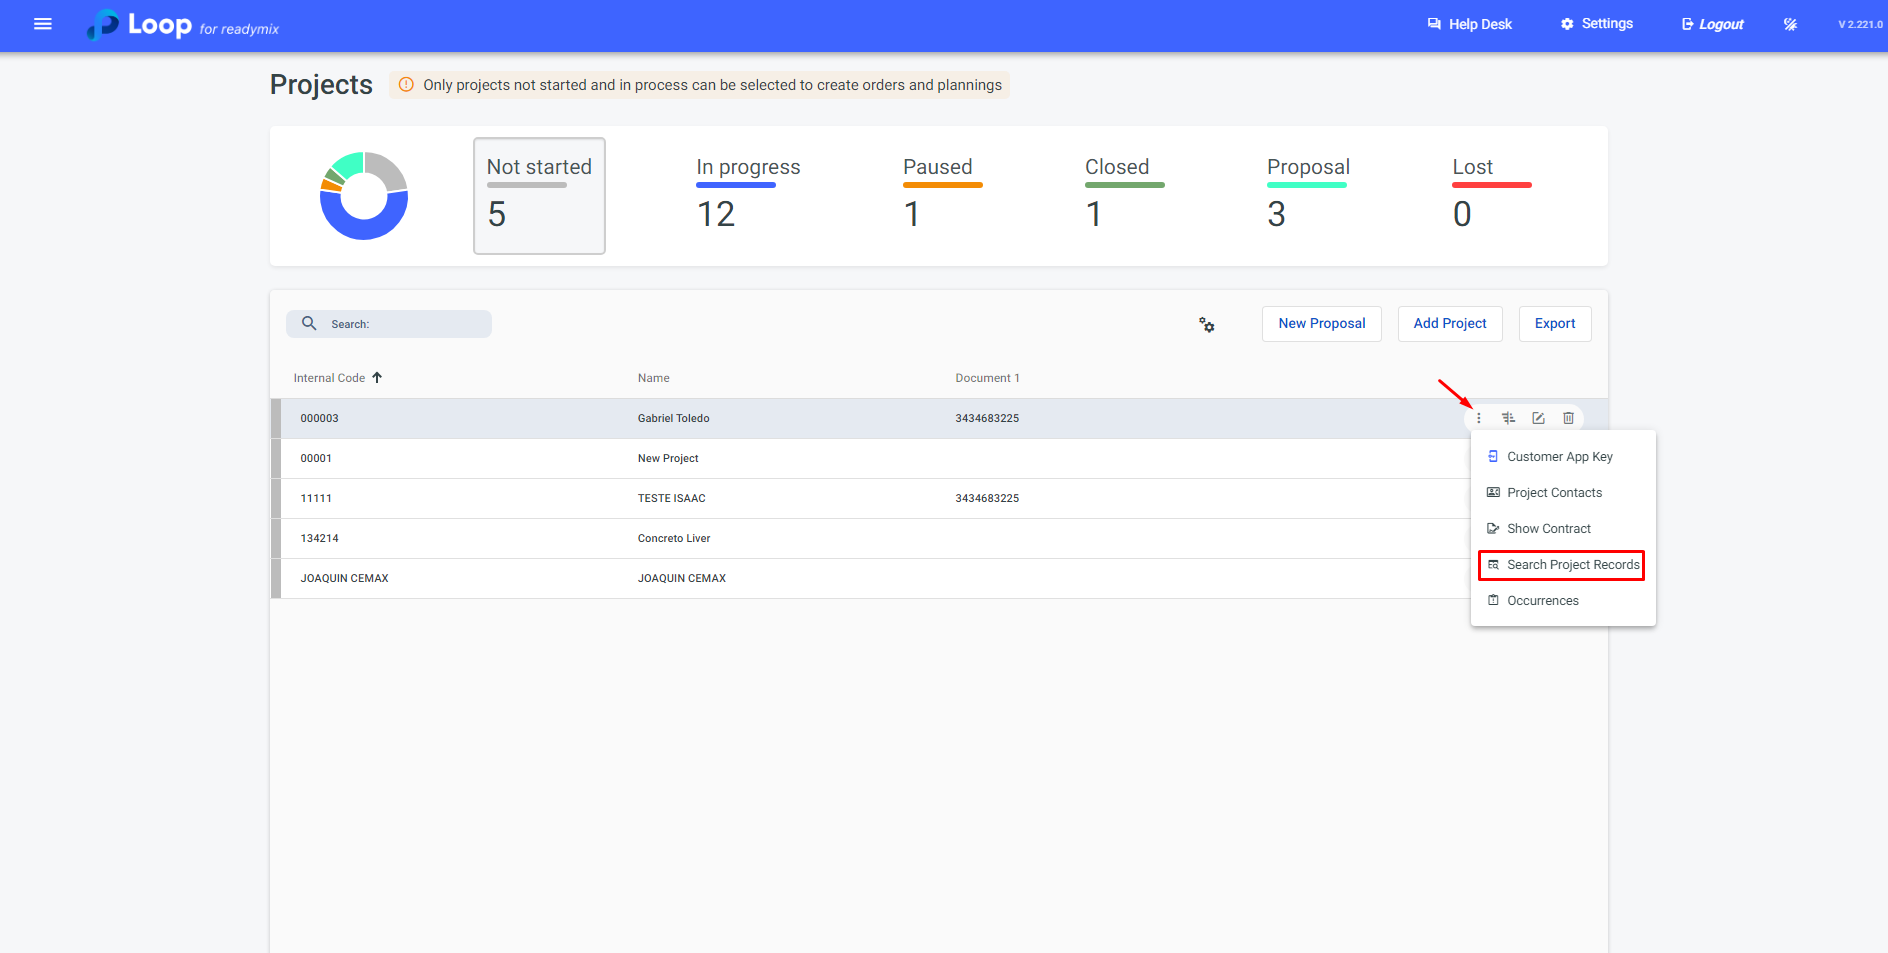The image size is (1888, 953).
Task: Open Project Contacts from context menu
Action: point(1554,493)
